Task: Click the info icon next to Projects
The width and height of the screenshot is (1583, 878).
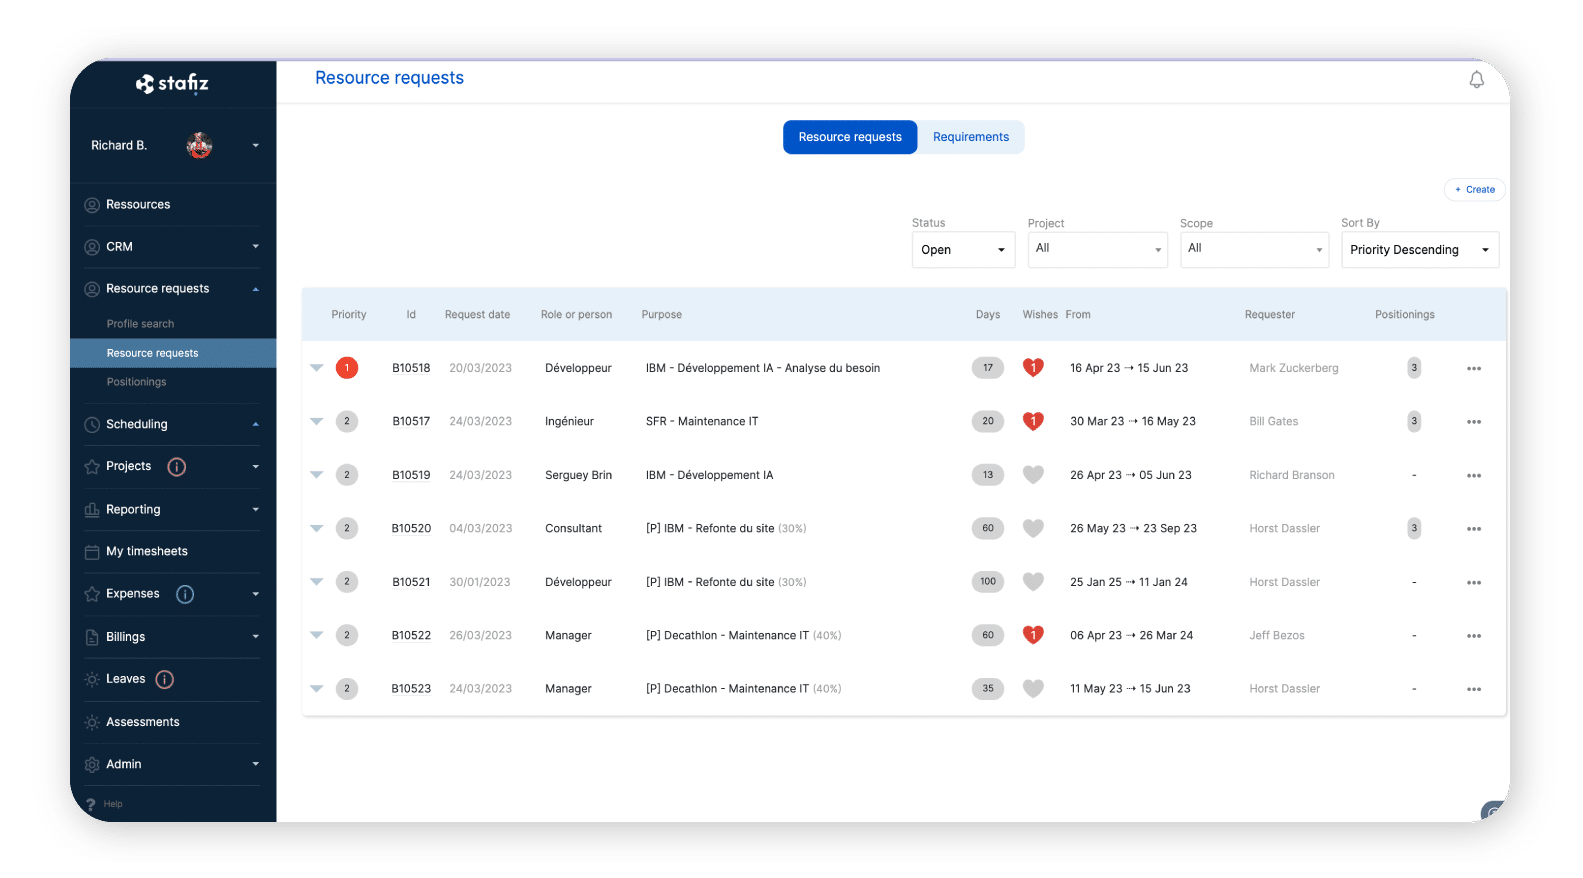Action: [177, 467]
